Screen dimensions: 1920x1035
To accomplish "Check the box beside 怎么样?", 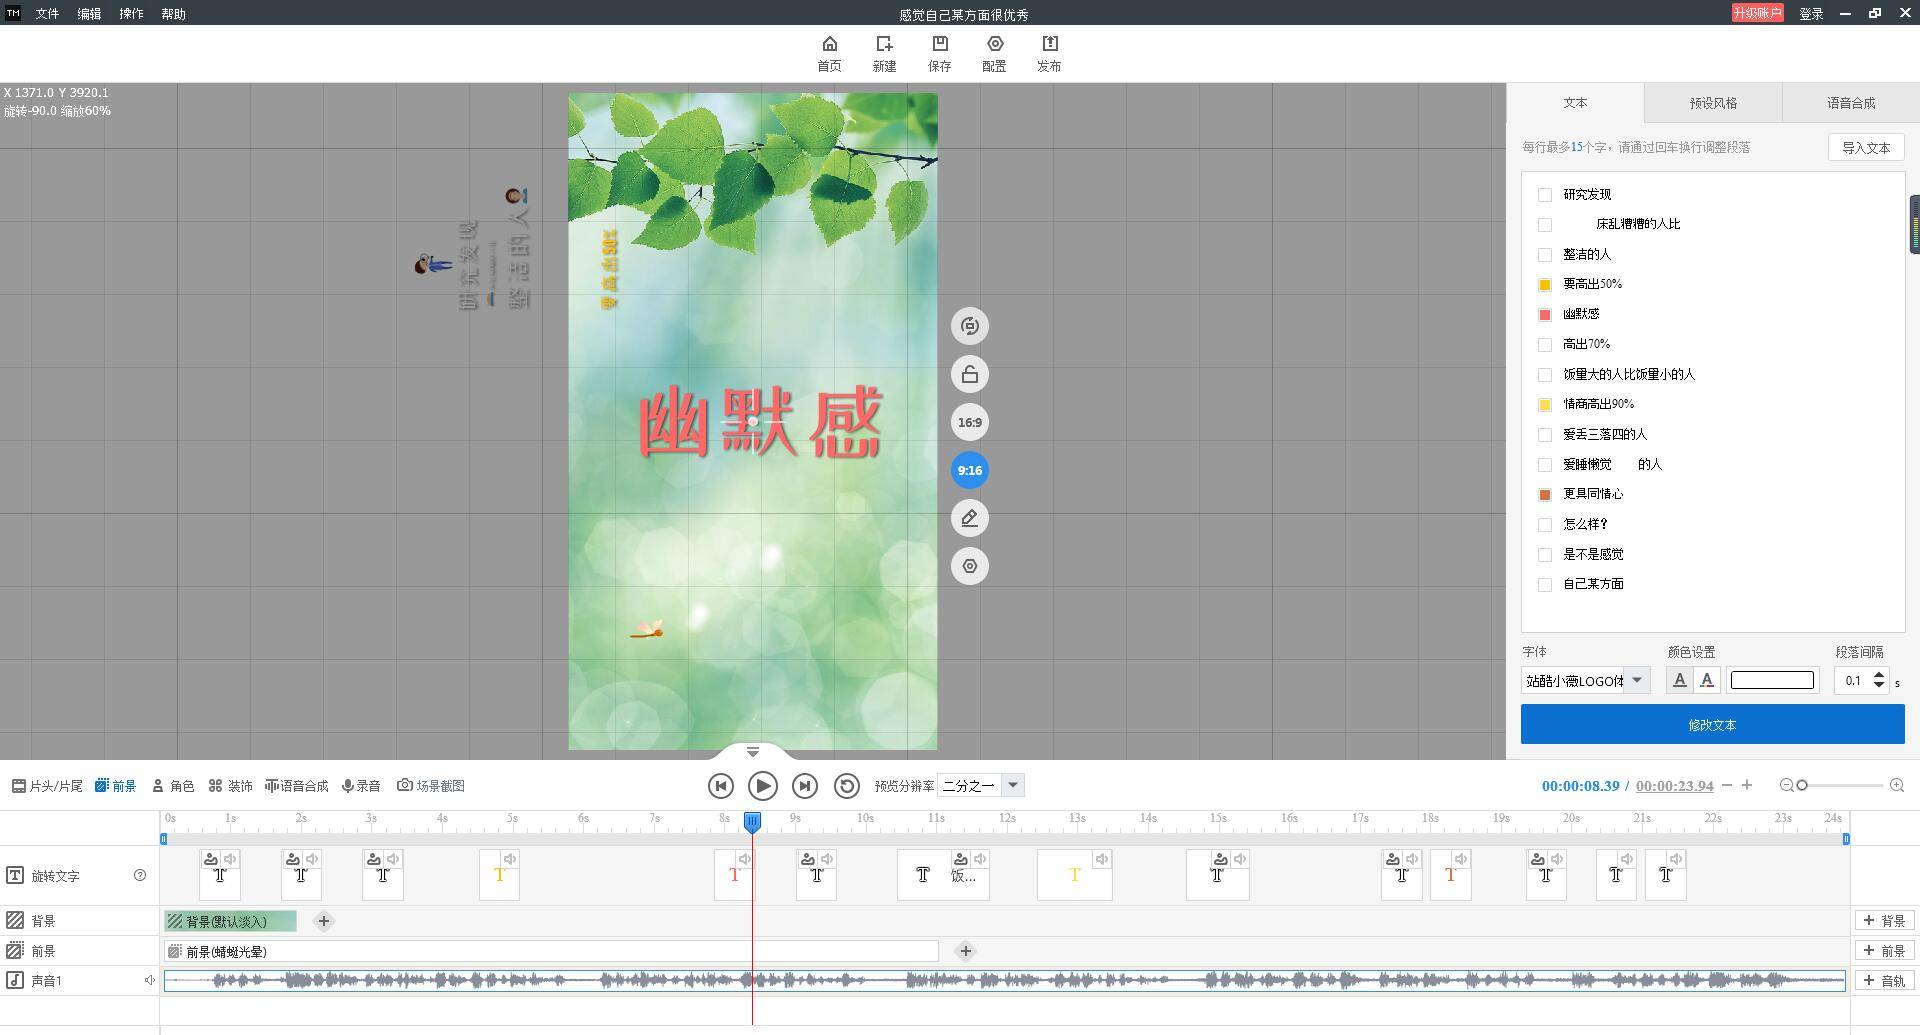I will click(x=1545, y=525).
